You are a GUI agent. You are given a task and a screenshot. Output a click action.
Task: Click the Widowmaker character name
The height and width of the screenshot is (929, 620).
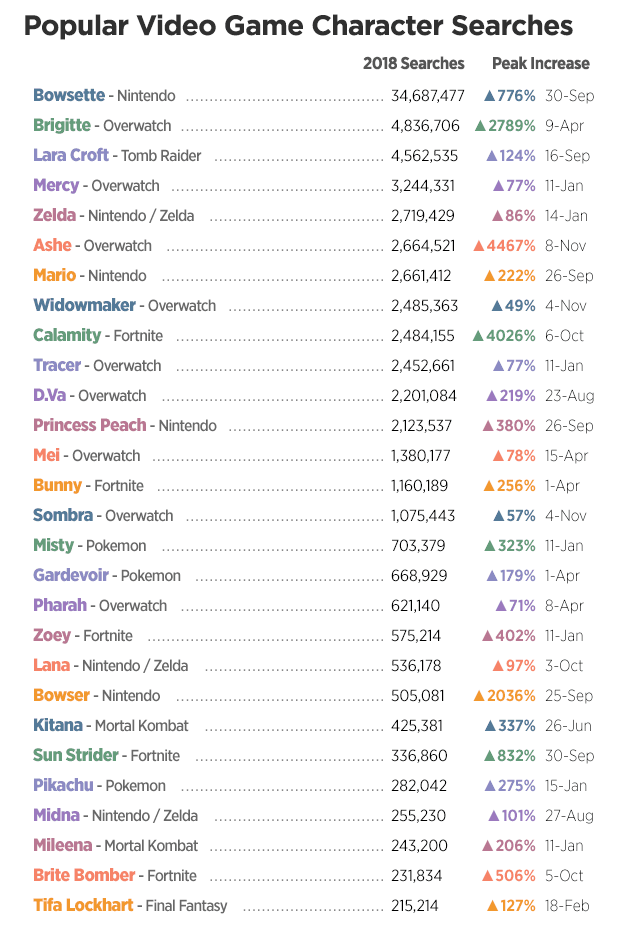84,306
